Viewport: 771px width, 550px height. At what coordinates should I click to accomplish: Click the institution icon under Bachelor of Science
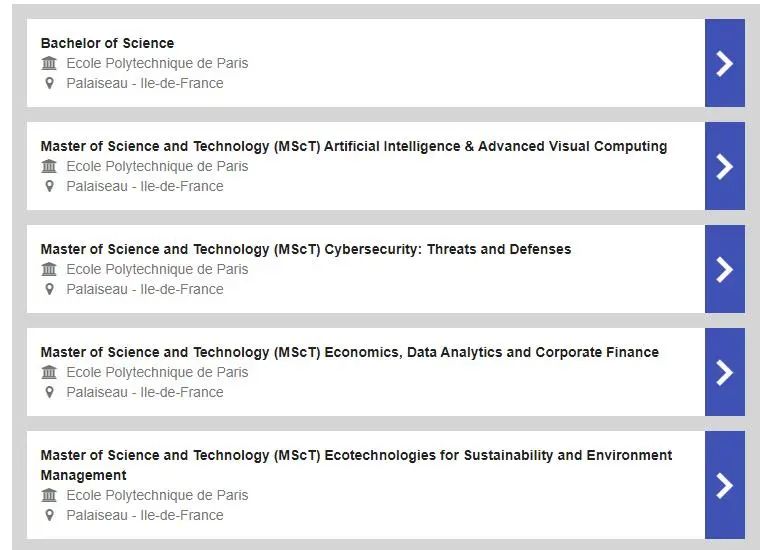tap(49, 63)
